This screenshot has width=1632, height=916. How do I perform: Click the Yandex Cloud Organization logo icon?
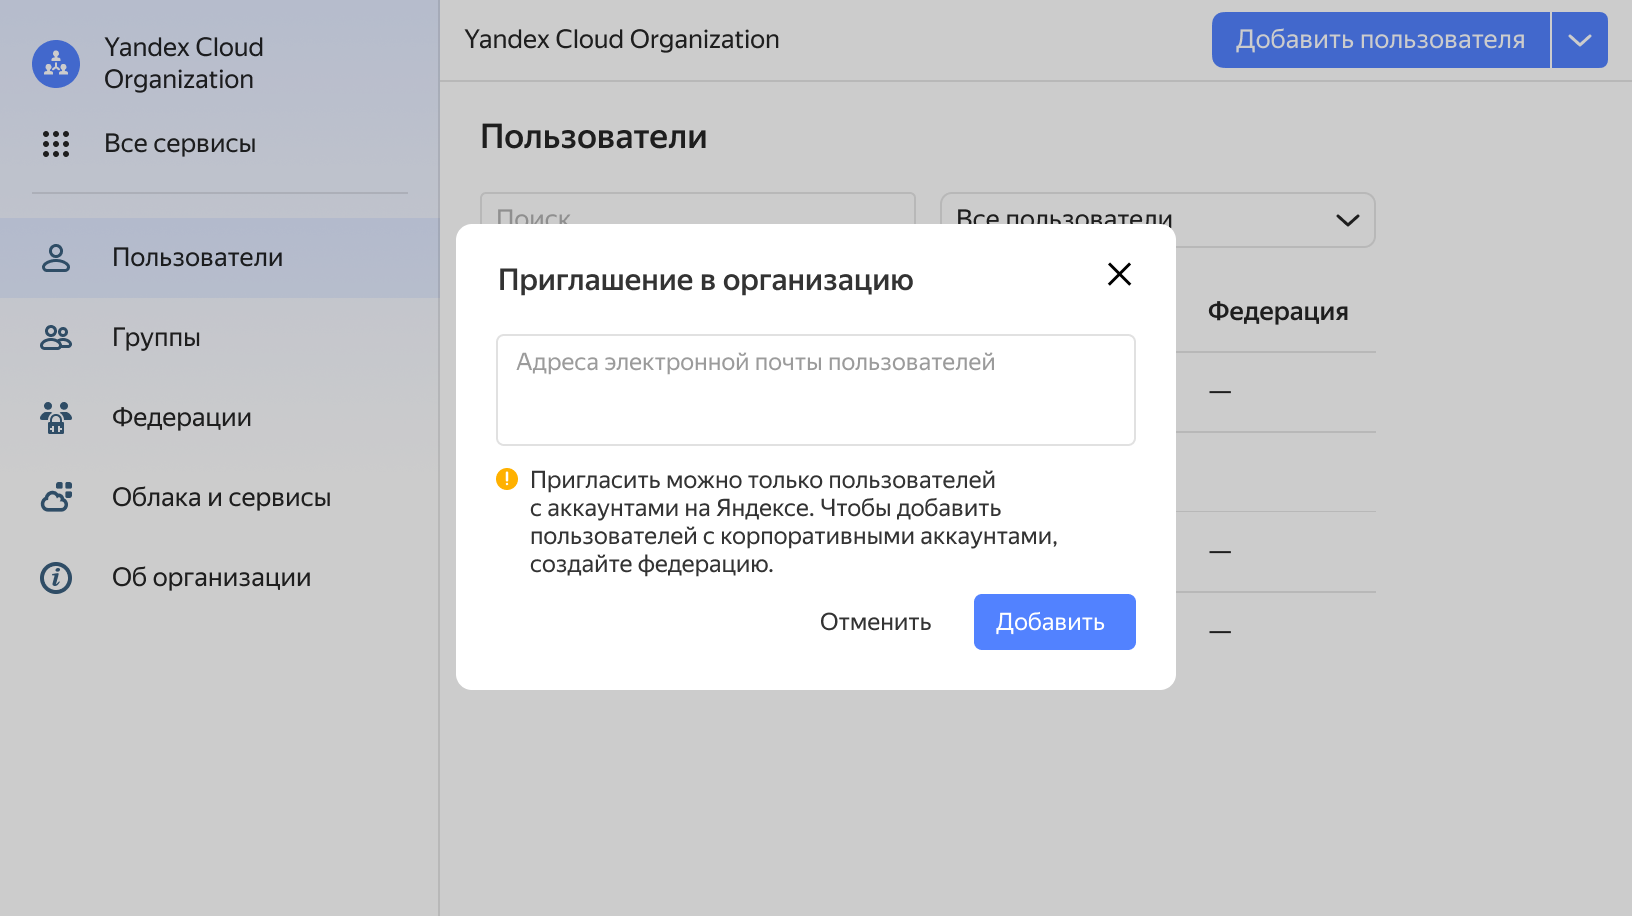pyautogui.click(x=56, y=64)
